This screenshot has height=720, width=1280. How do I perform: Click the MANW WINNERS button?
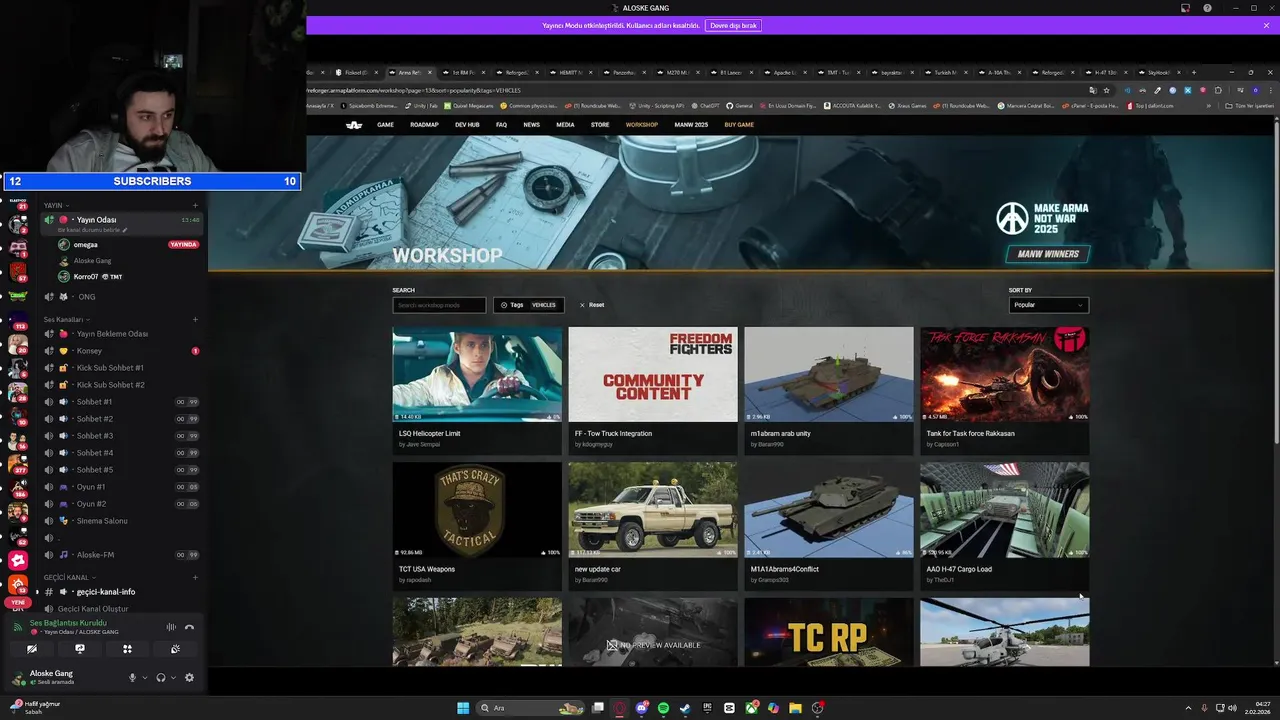(x=1047, y=254)
